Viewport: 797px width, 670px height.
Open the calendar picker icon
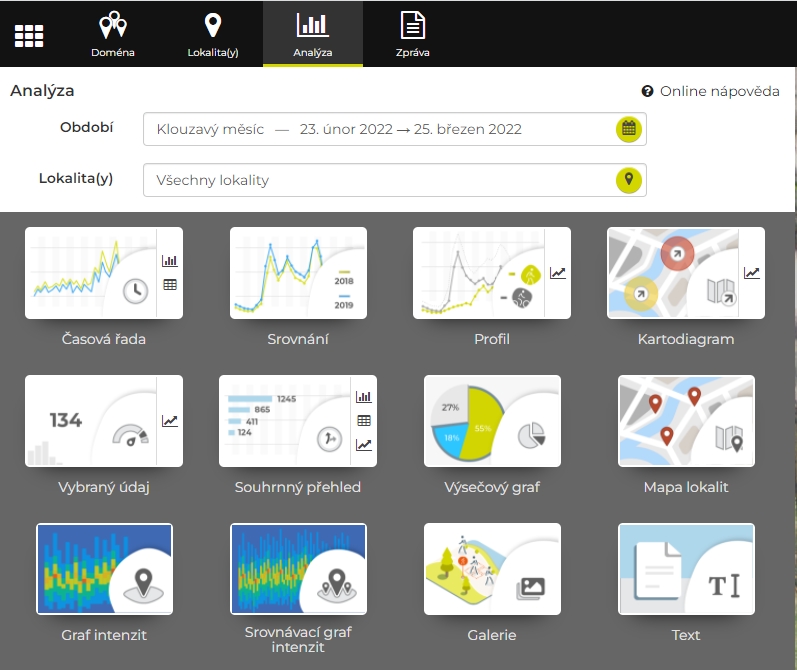(629, 129)
